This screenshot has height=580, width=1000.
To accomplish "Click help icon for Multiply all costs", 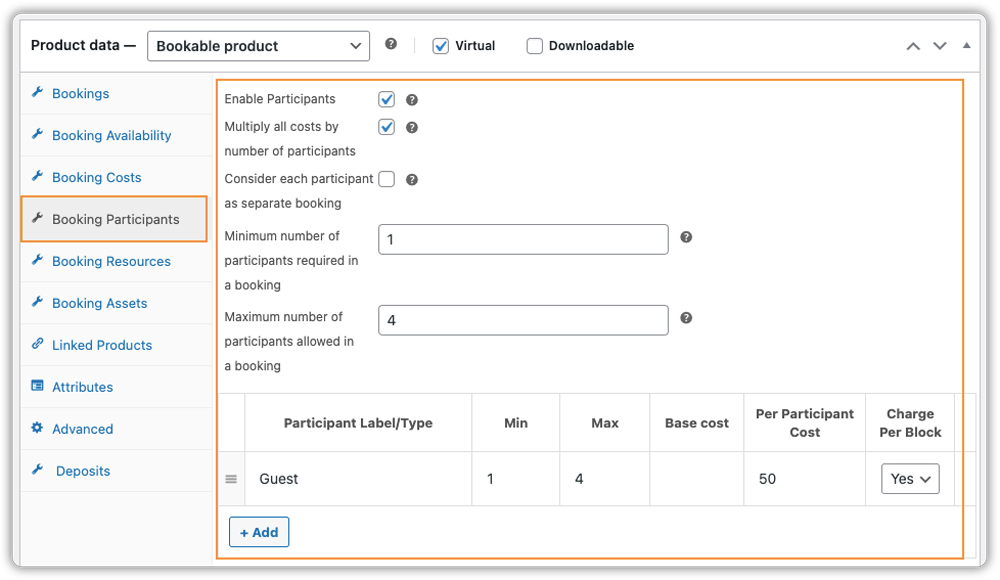I will [412, 128].
